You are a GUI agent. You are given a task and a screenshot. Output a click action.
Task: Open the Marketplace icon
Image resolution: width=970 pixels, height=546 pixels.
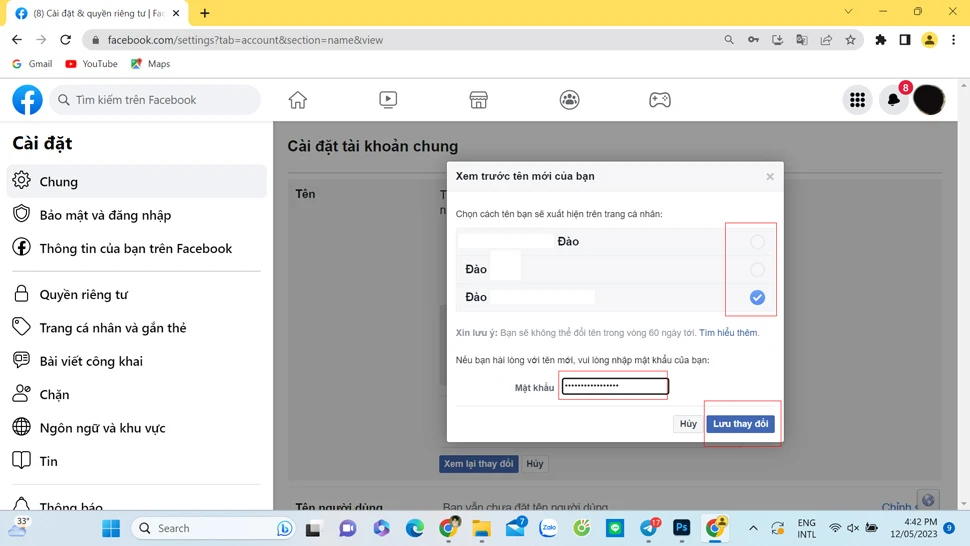[479, 100]
